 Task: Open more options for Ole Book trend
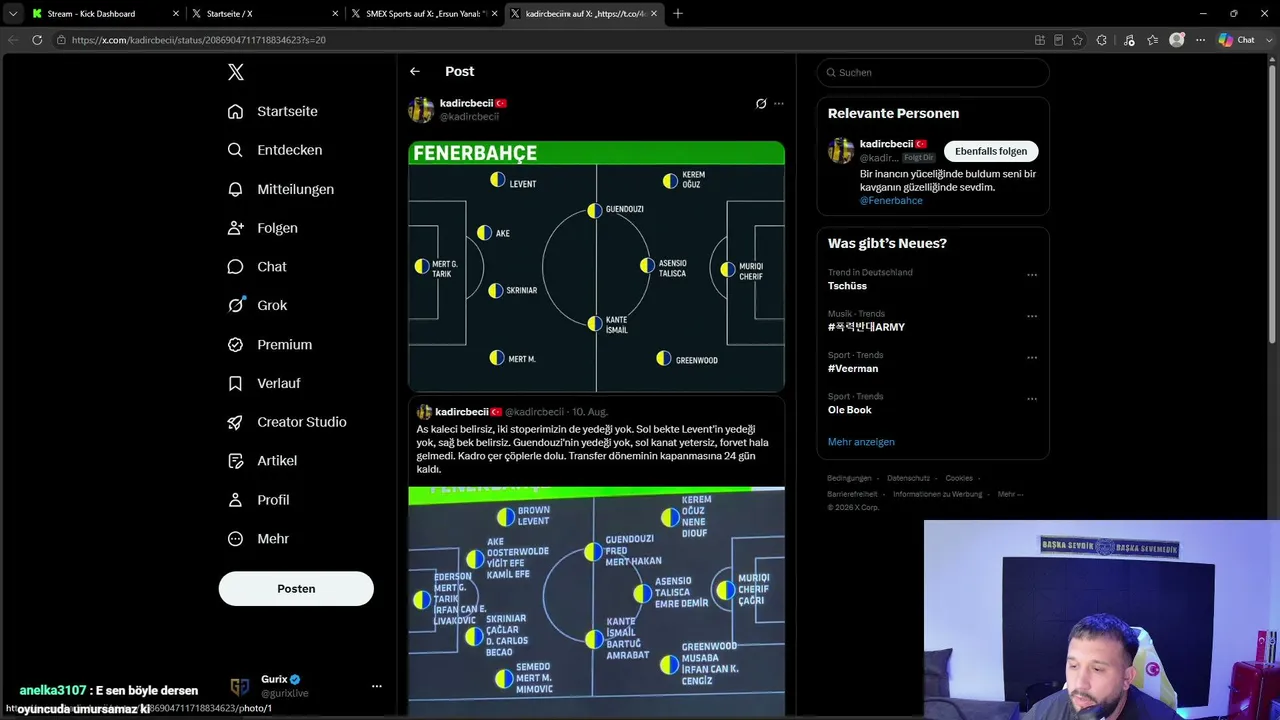click(x=1032, y=399)
